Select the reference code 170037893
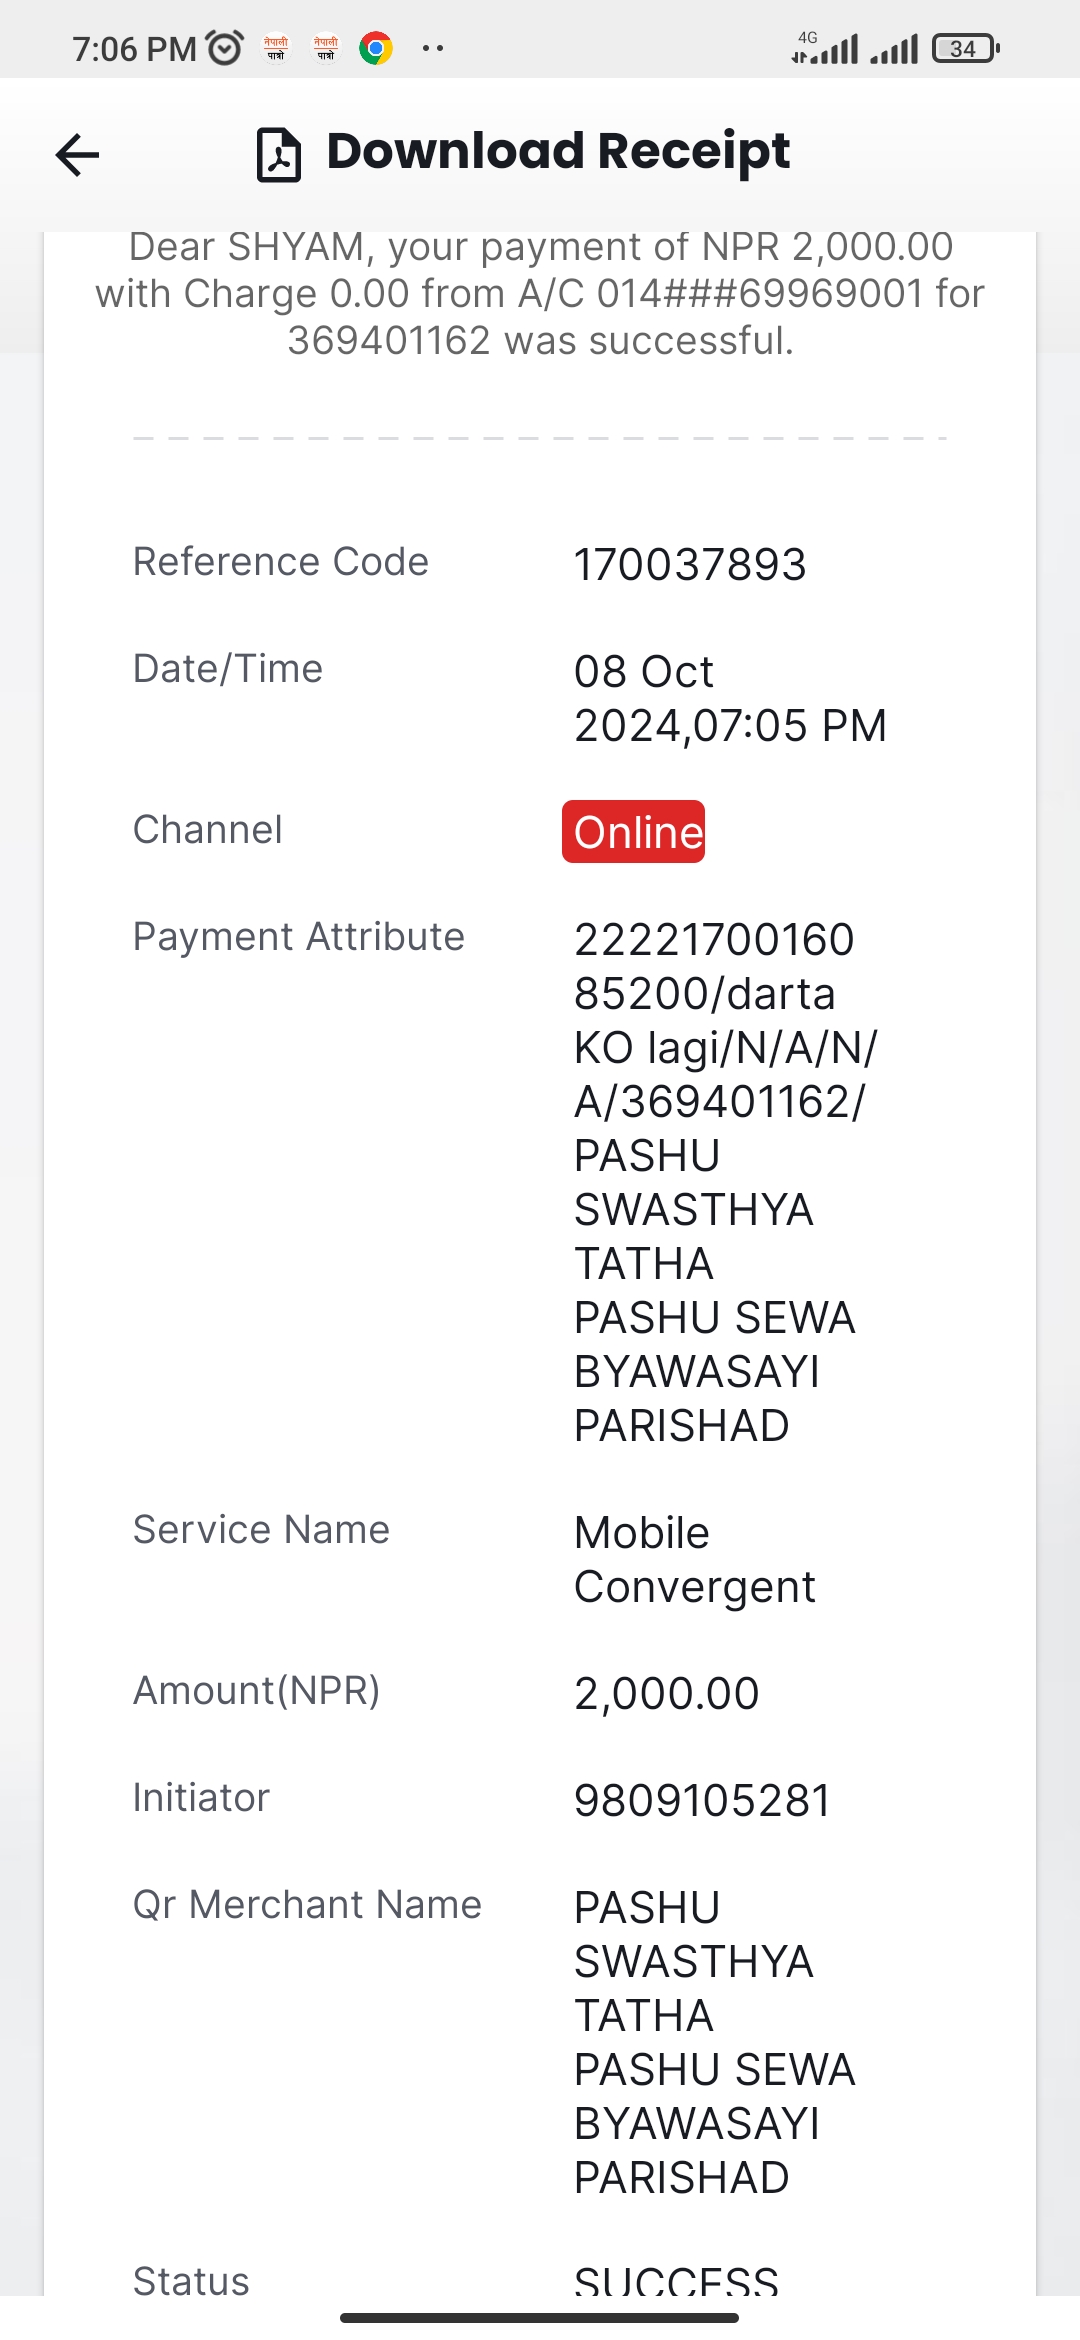 [690, 564]
